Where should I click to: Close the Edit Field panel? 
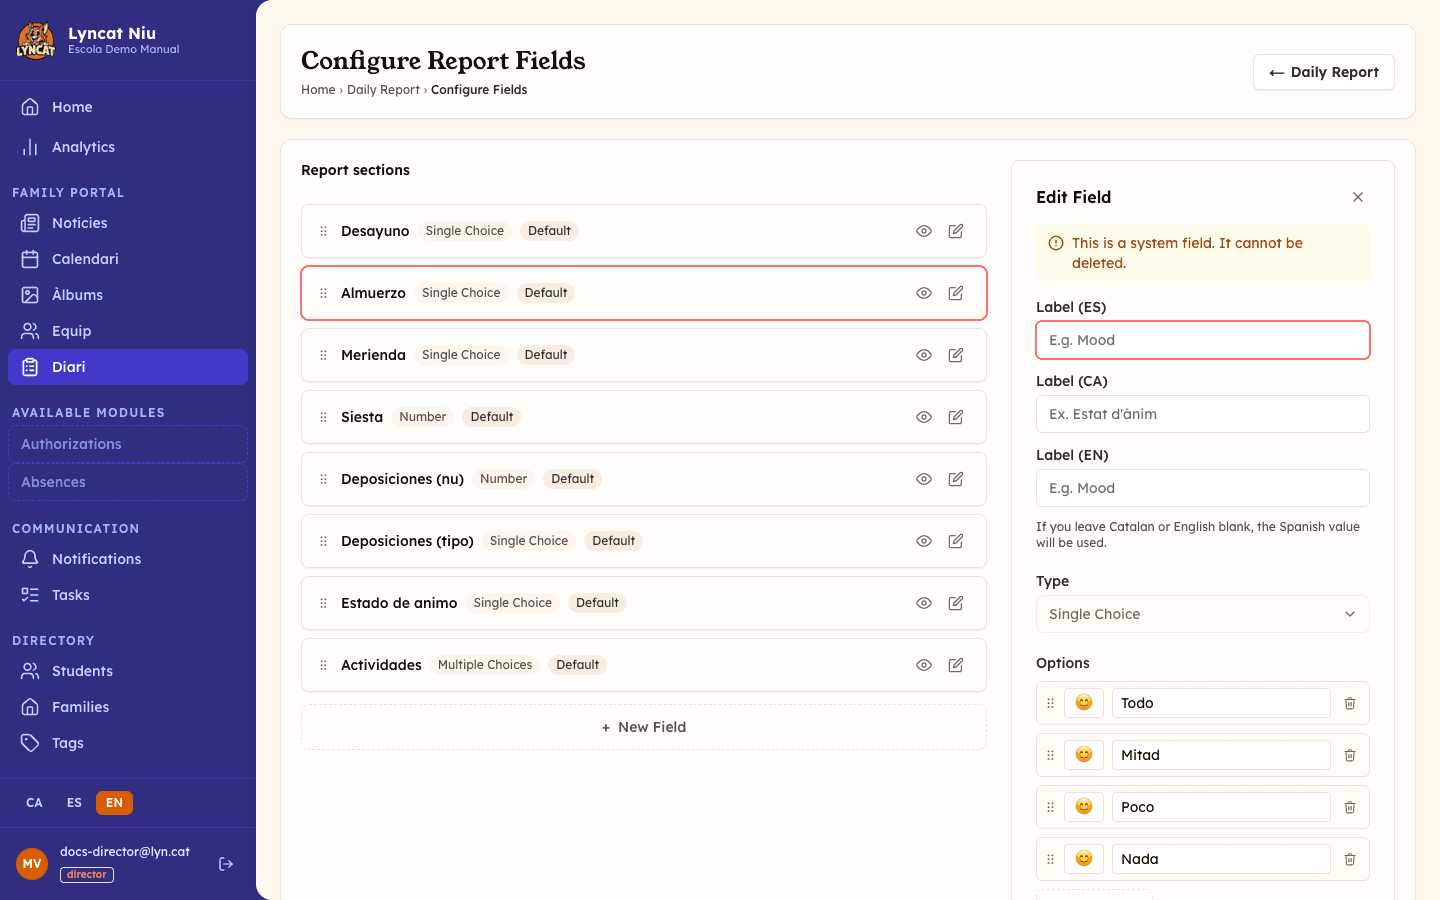pos(1358,197)
